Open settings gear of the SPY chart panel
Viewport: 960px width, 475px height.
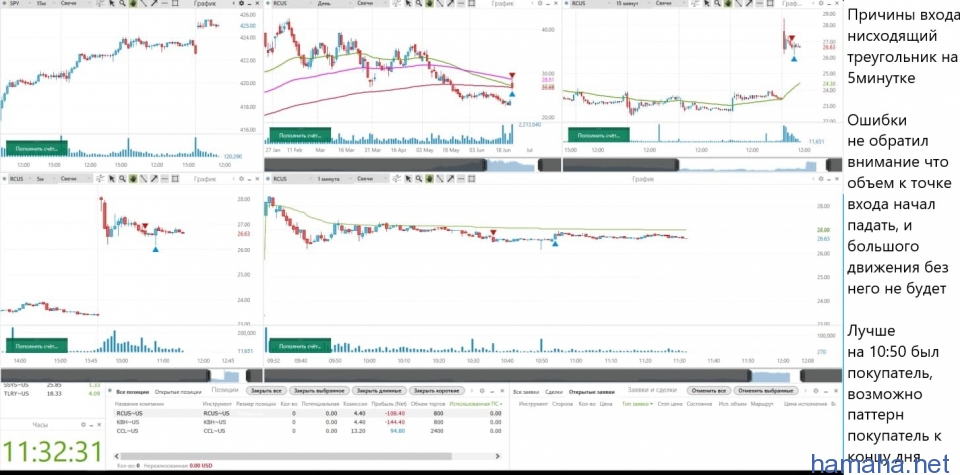241,4
